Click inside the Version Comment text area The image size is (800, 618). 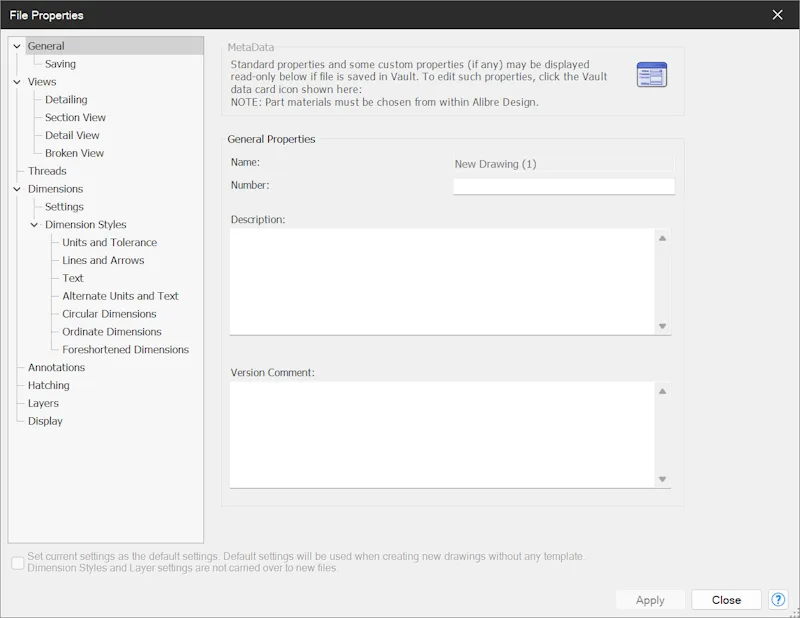(x=442, y=435)
